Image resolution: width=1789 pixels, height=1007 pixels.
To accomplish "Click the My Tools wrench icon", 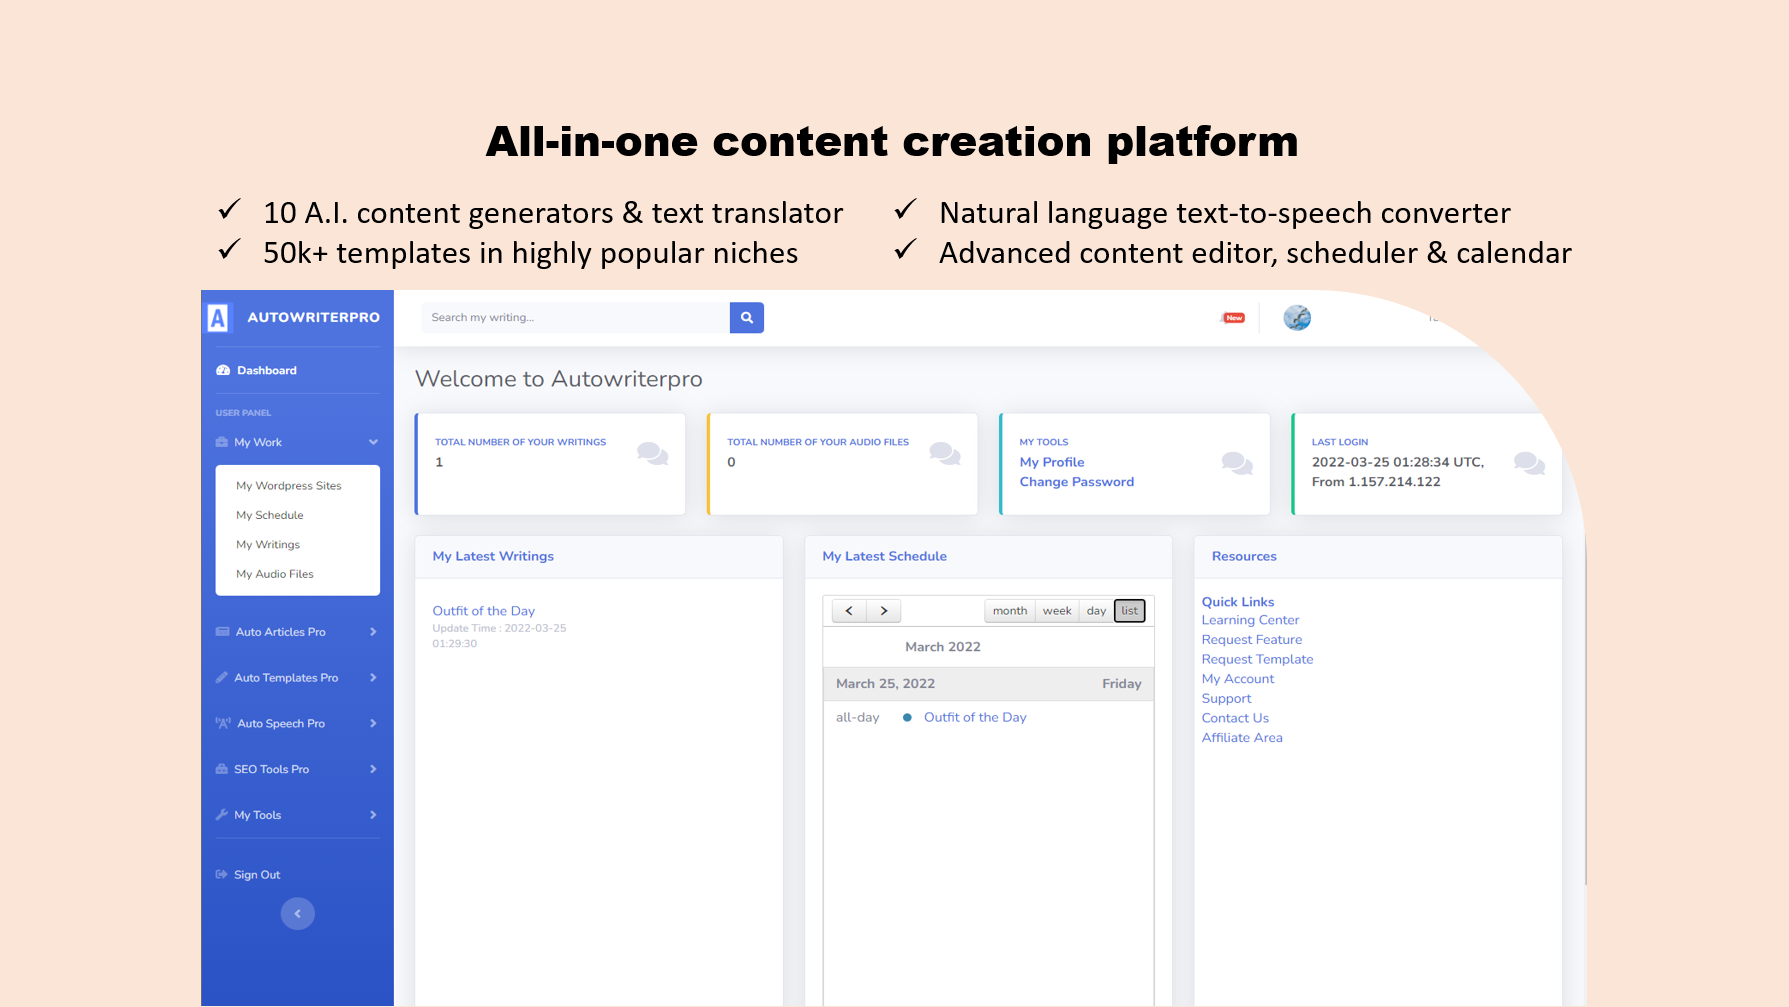I will click(222, 815).
